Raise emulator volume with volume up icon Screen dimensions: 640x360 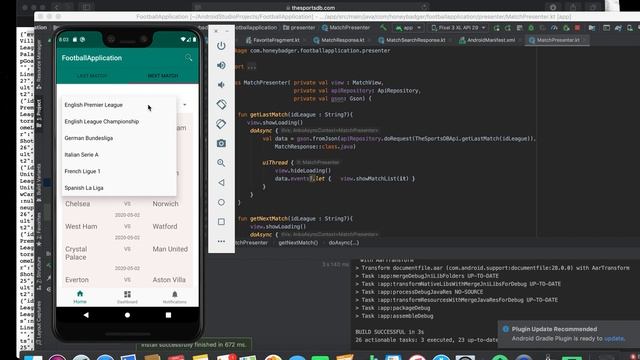click(x=221, y=65)
